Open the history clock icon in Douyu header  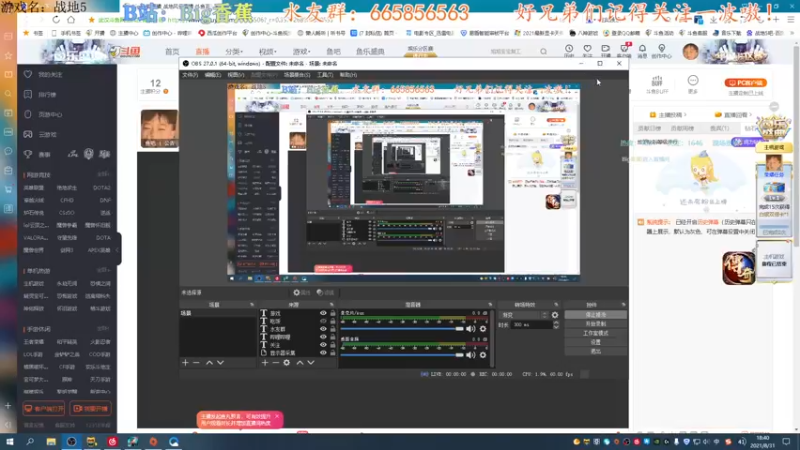coord(569,48)
